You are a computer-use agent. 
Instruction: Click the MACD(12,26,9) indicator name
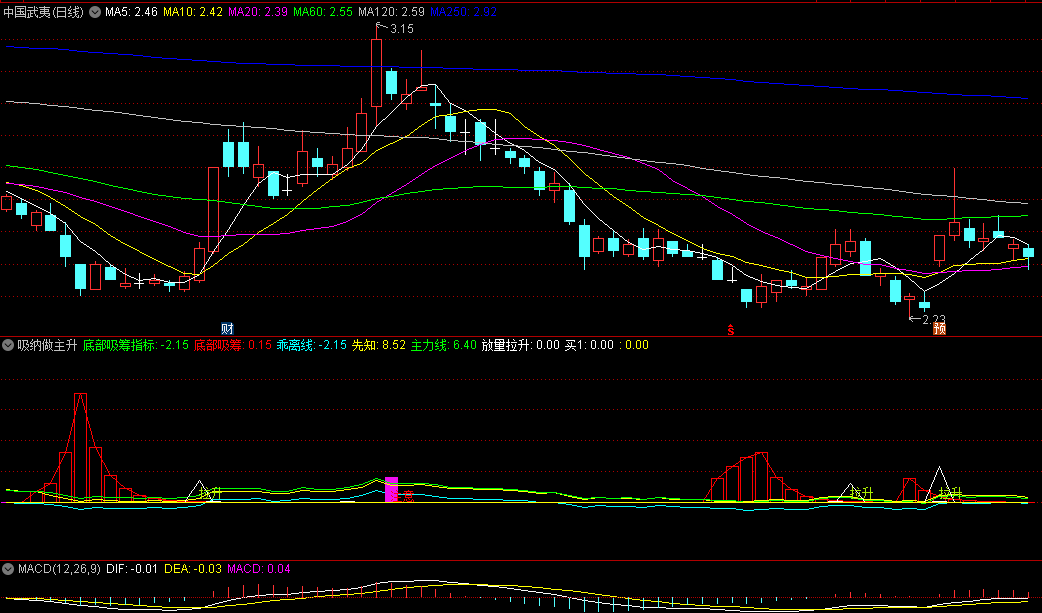click(59, 569)
